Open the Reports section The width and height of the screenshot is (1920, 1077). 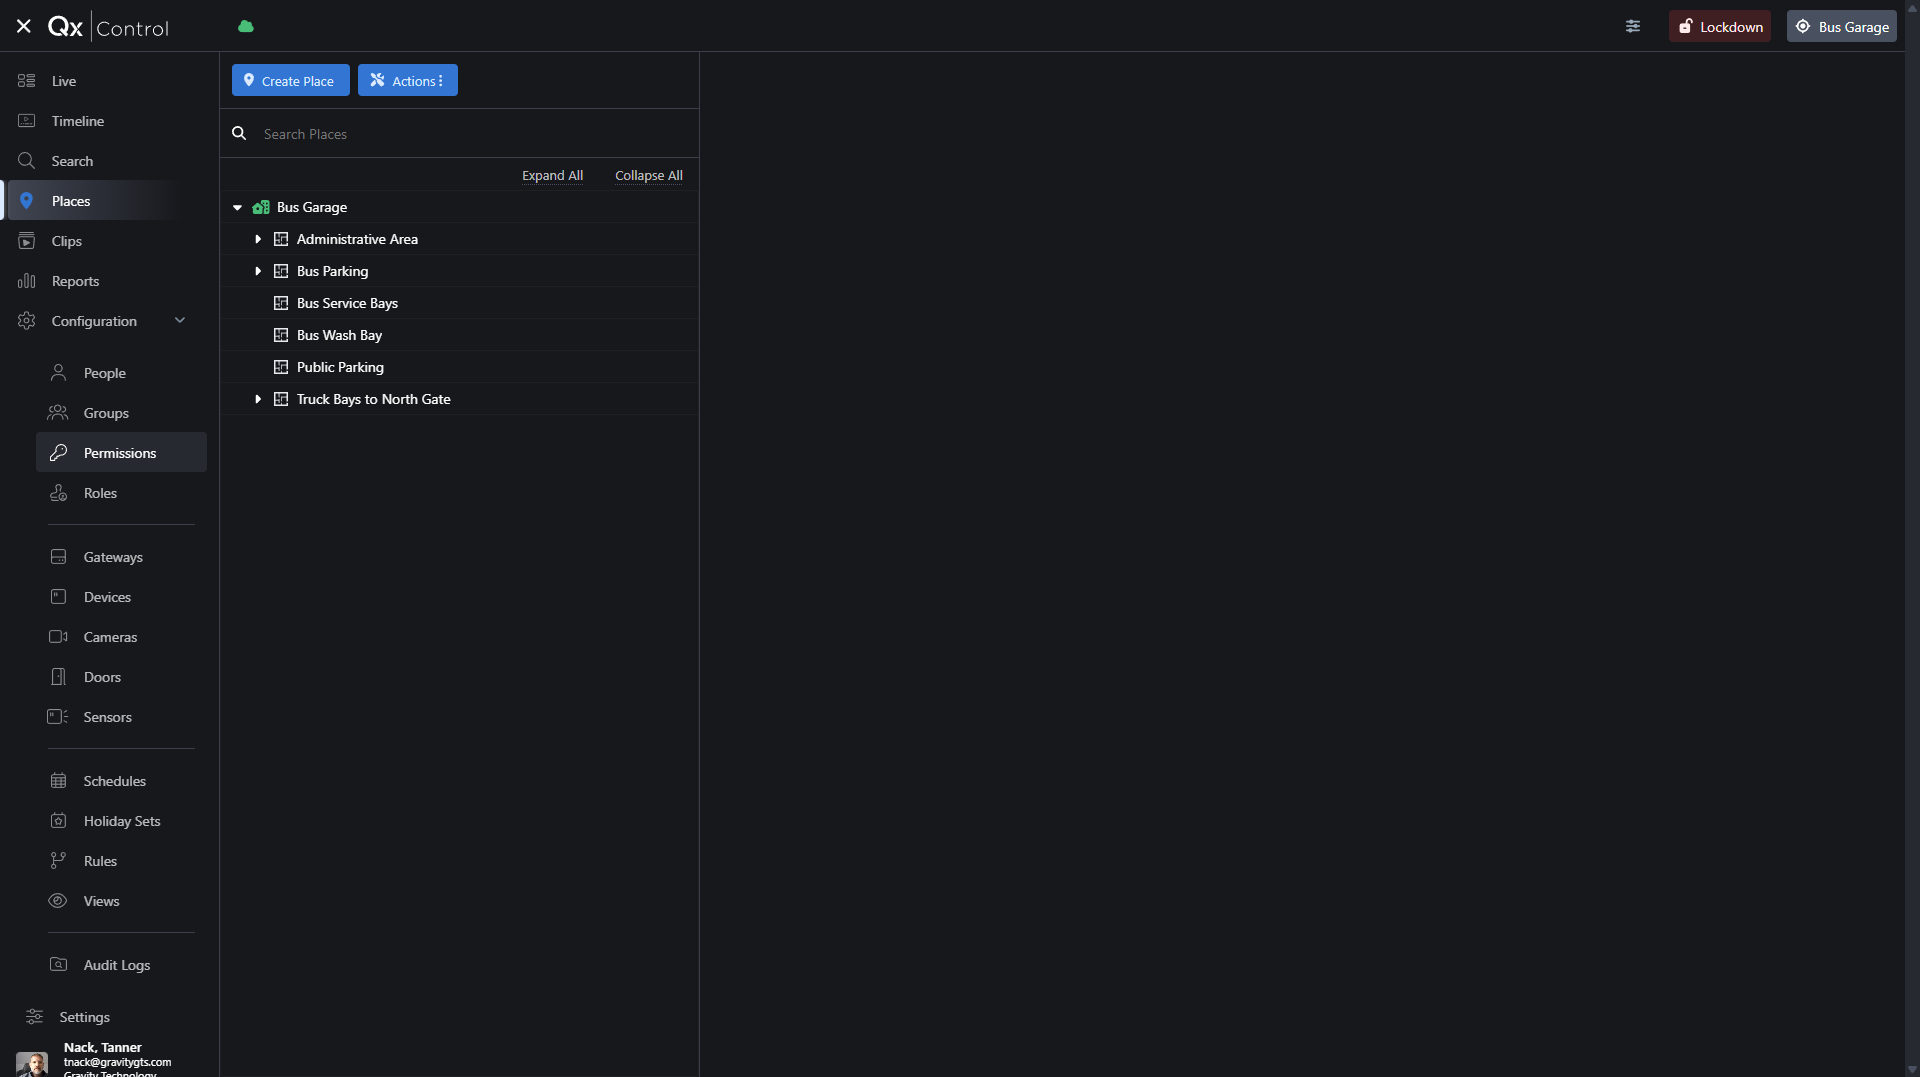click(x=75, y=281)
